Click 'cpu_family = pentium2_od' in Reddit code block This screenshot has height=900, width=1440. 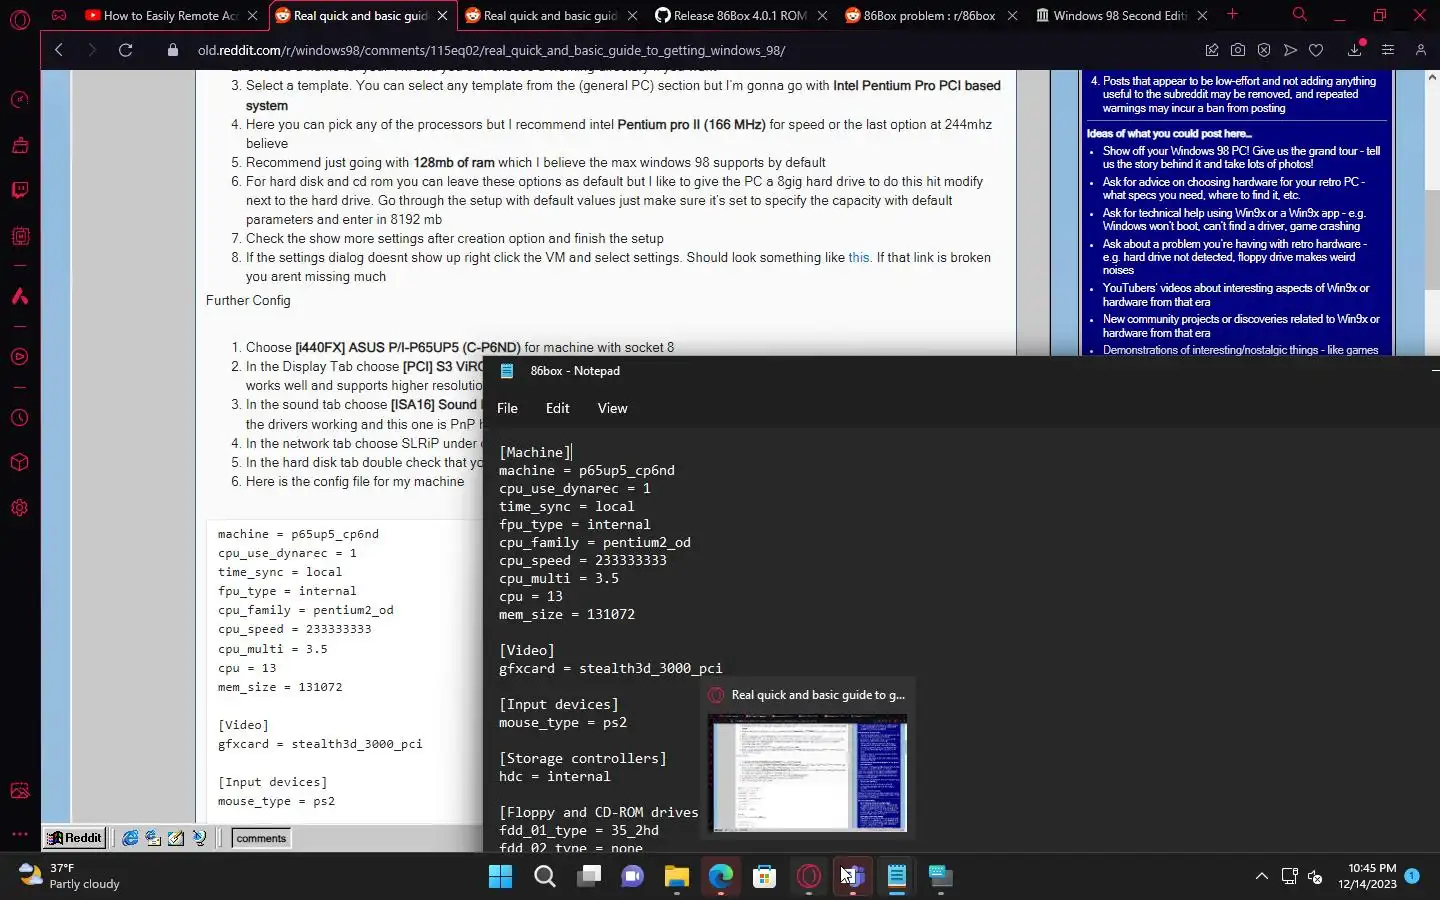[x=305, y=610]
